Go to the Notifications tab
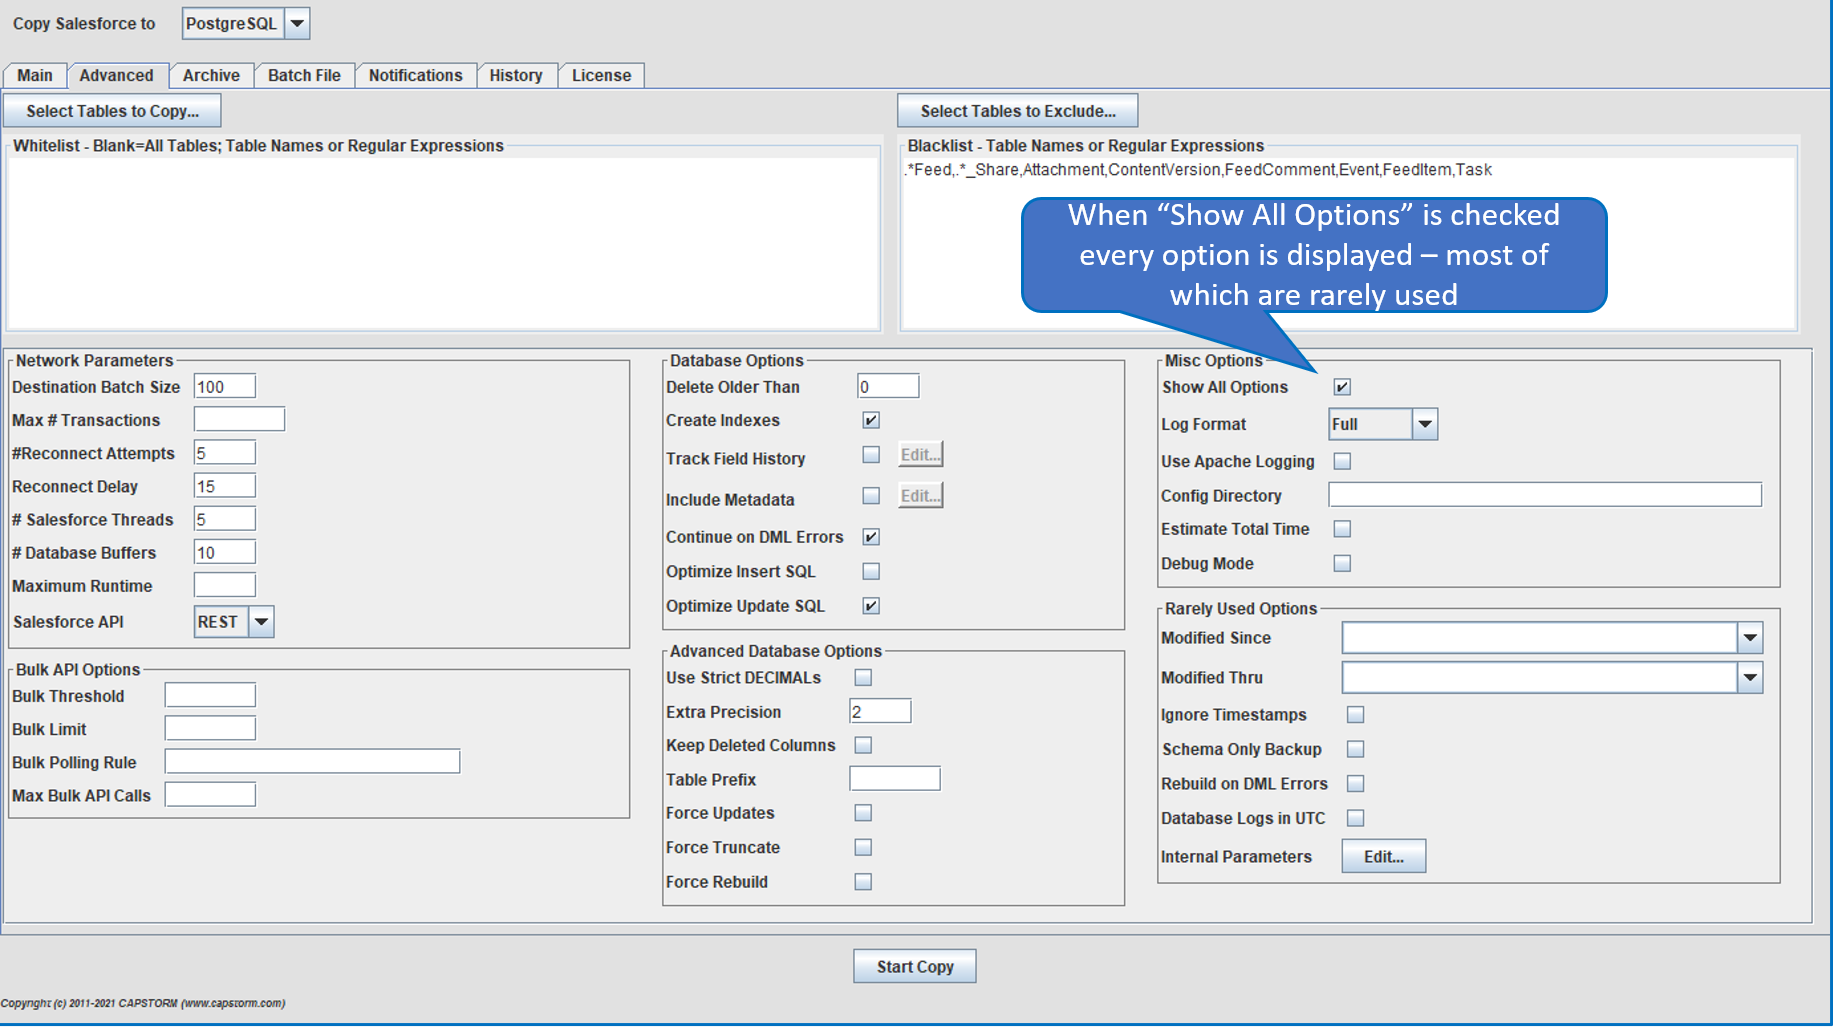This screenshot has height=1027, width=1833. click(x=415, y=75)
